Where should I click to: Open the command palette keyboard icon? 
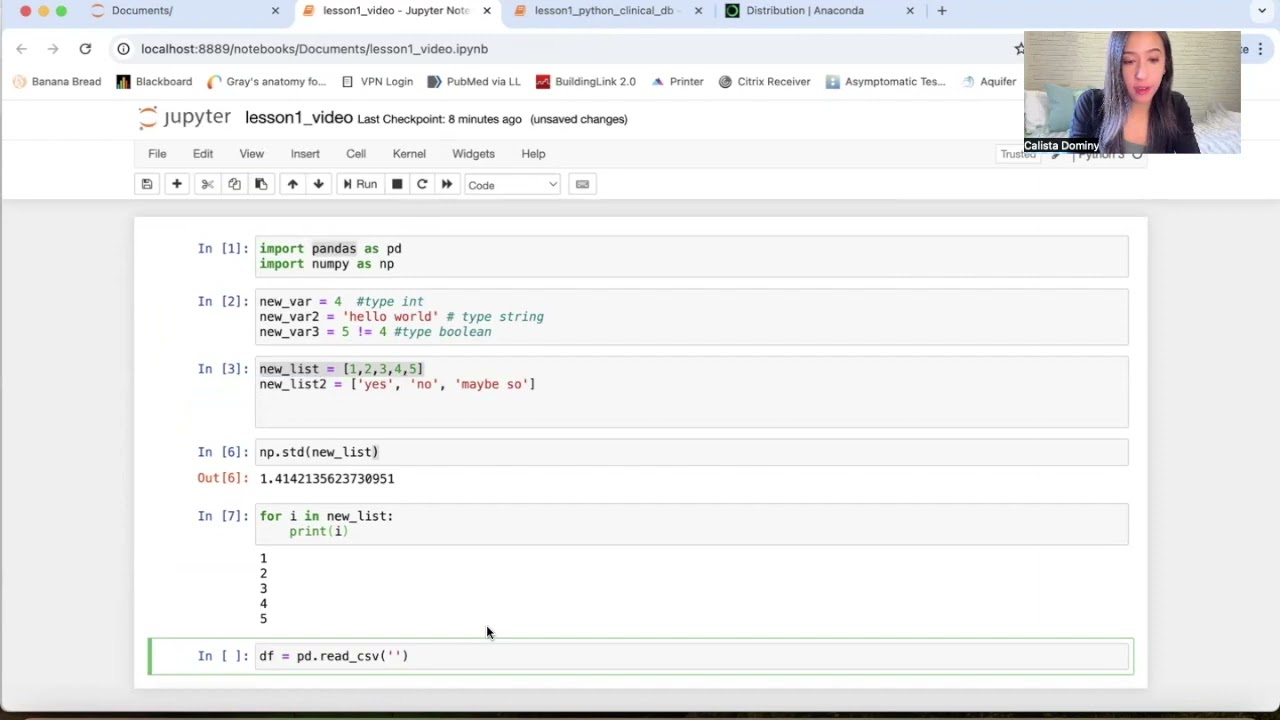click(582, 184)
